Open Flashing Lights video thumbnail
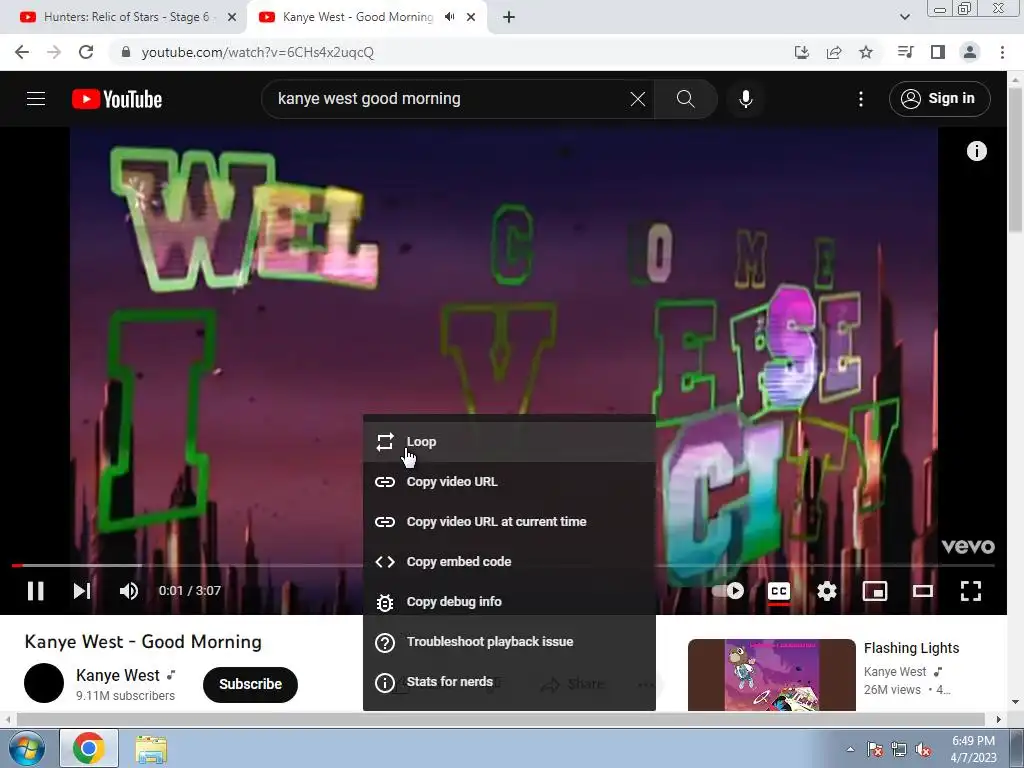The width and height of the screenshot is (1024, 768). 772,675
